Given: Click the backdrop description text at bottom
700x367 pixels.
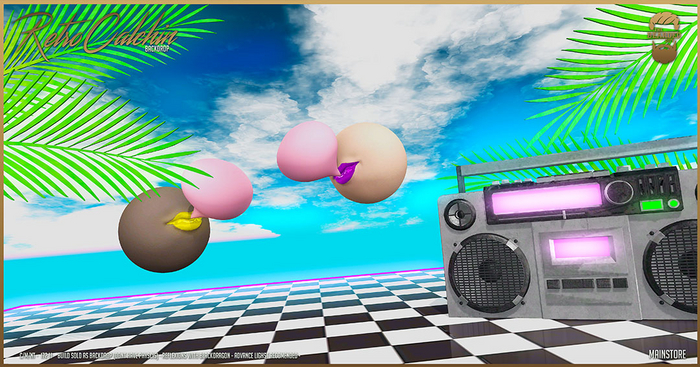Looking at the screenshot, I should point(160,356).
